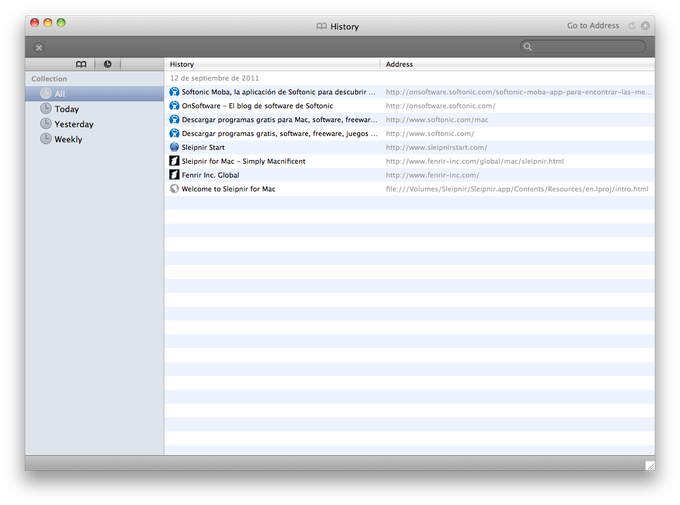680x505 pixels.
Task: Click the onsoftware.softonic.com/softonic-moba address
Action: [519, 92]
